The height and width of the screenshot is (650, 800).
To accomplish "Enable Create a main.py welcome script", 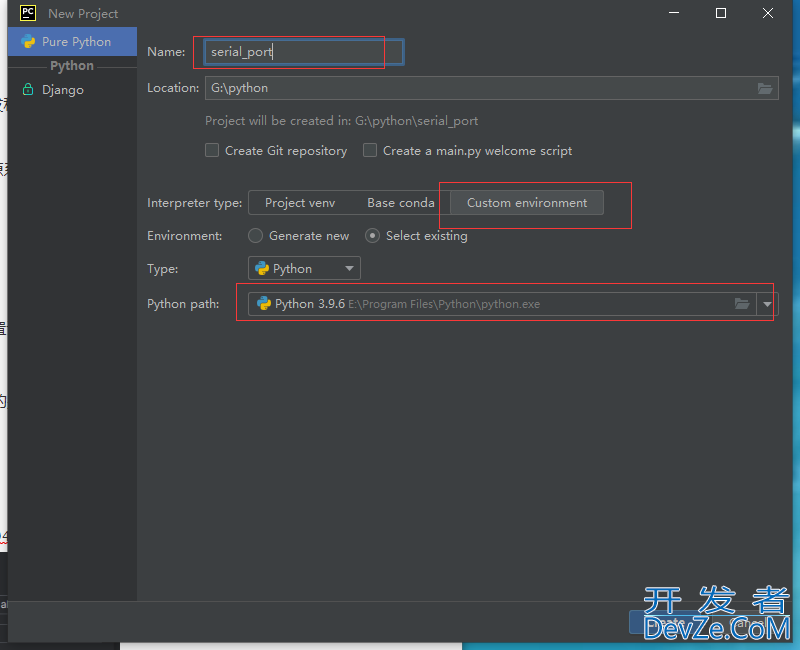I will pyautogui.click(x=370, y=151).
